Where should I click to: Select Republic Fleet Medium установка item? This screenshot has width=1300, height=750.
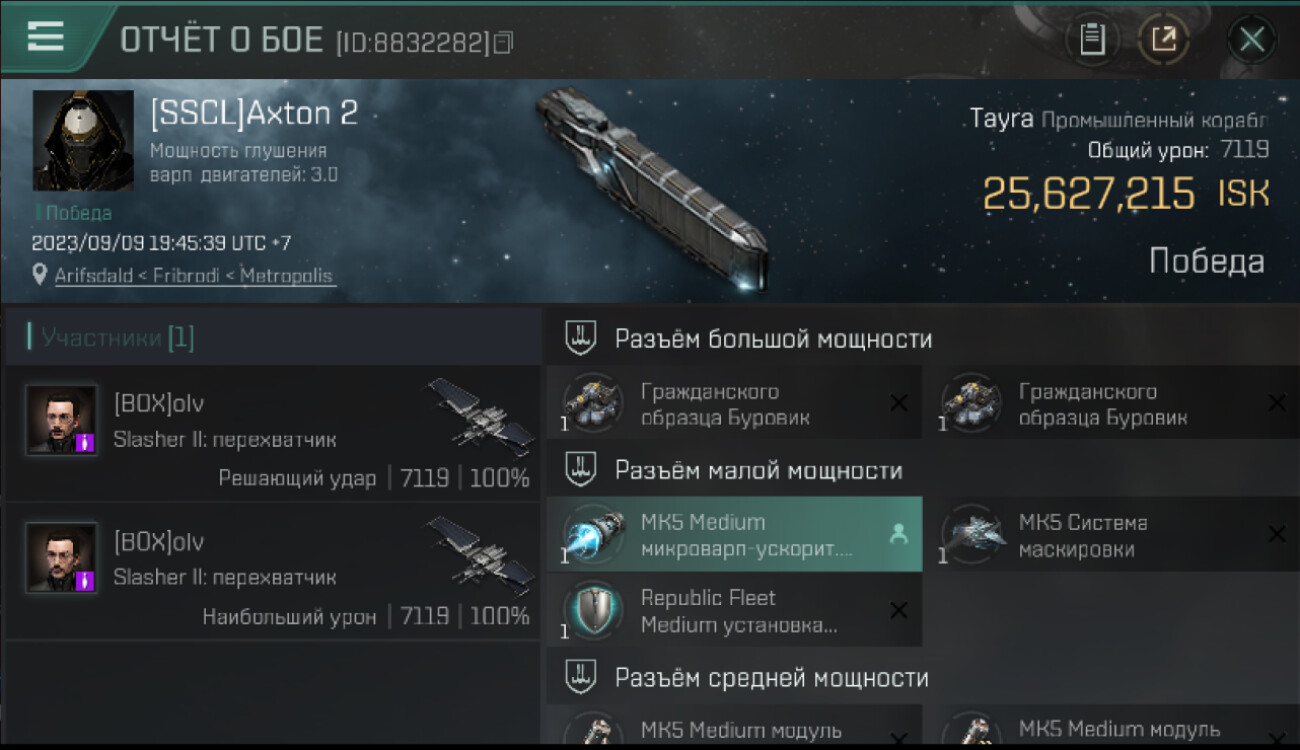point(734,610)
